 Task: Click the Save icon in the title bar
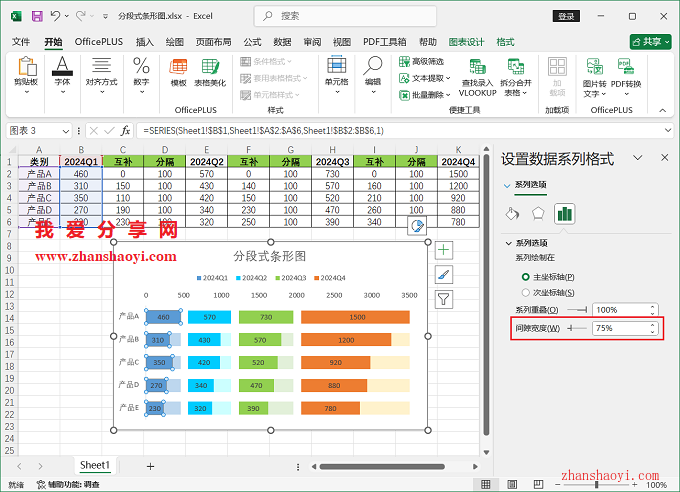click(37, 17)
